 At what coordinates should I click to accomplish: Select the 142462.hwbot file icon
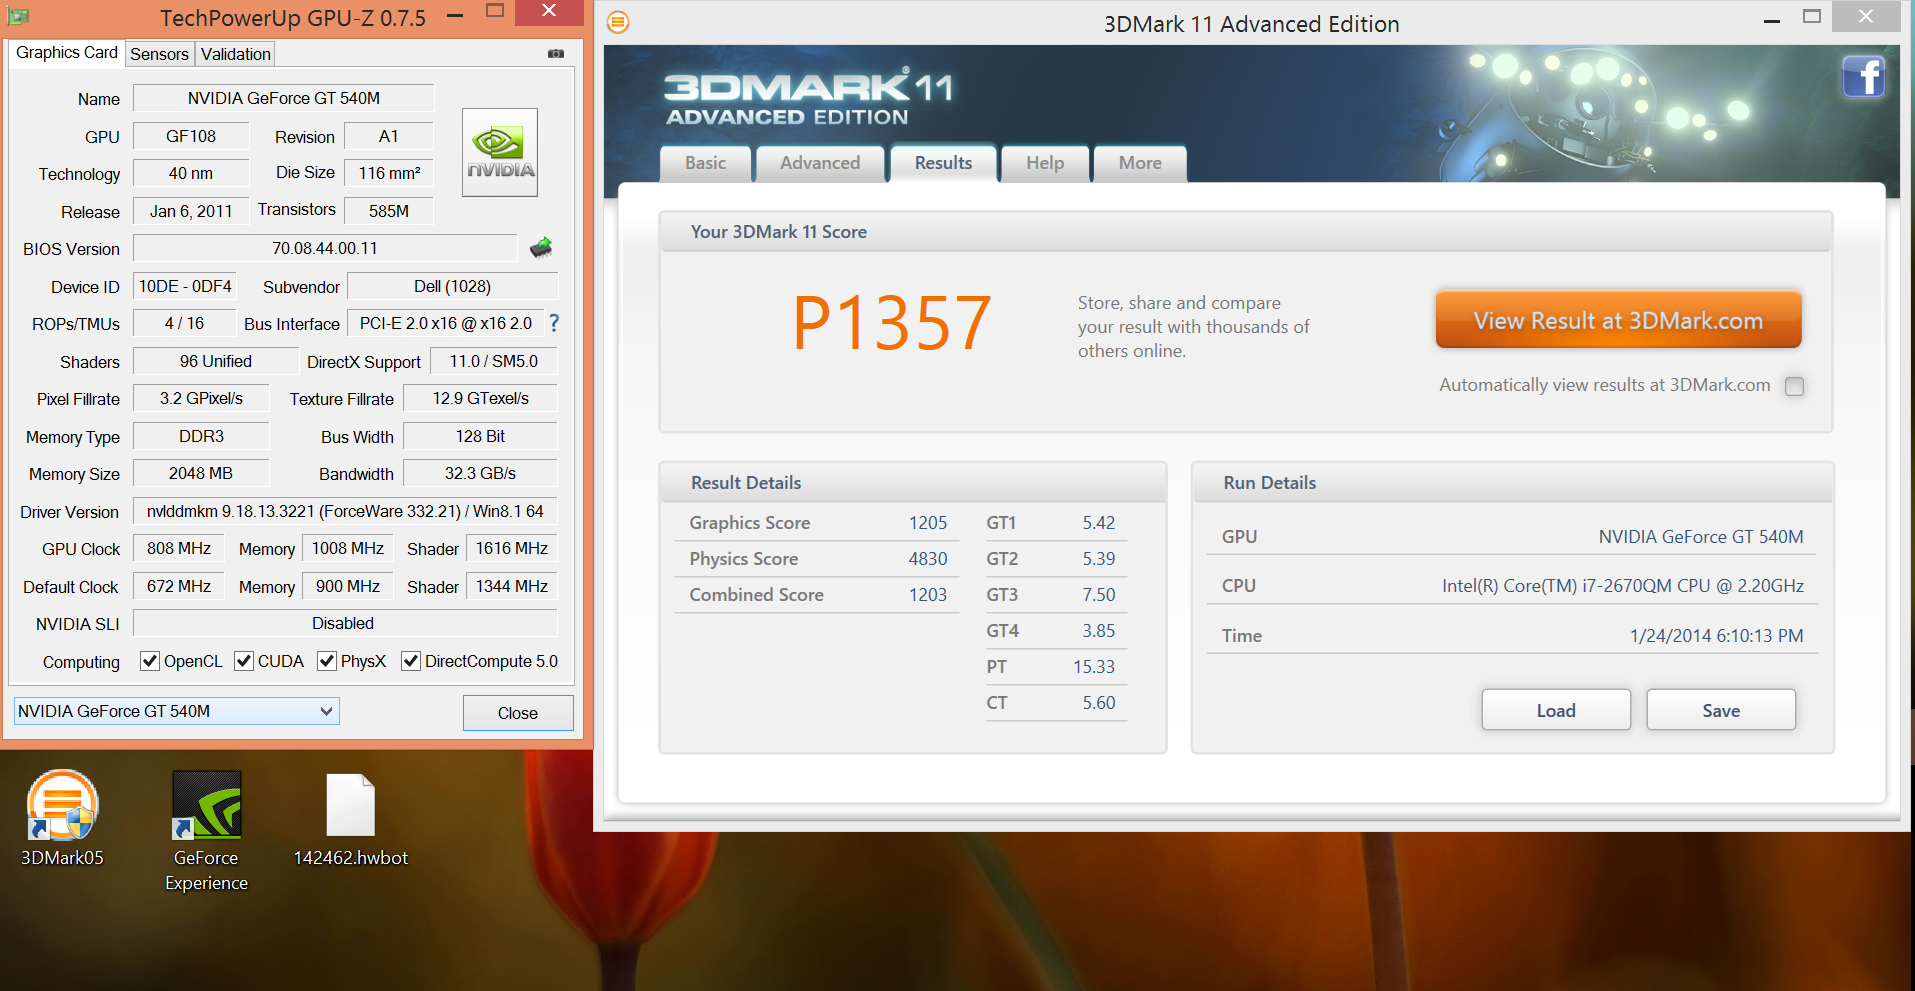[x=350, y=818]
